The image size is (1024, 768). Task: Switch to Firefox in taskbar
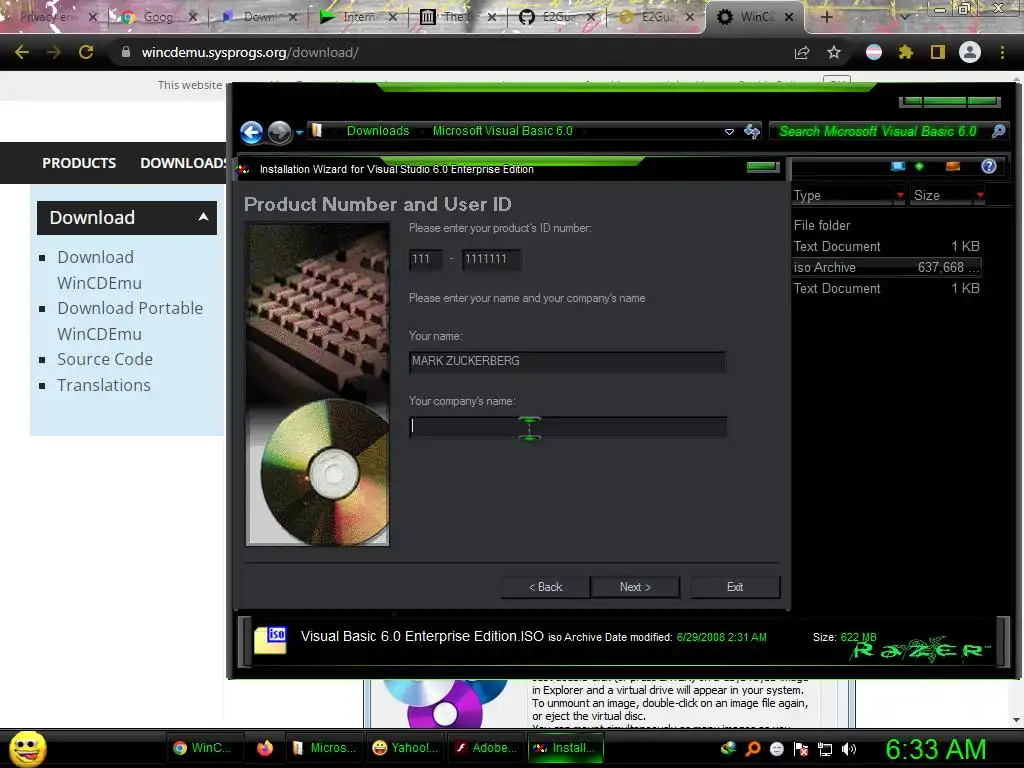click(x=264, y=748)
